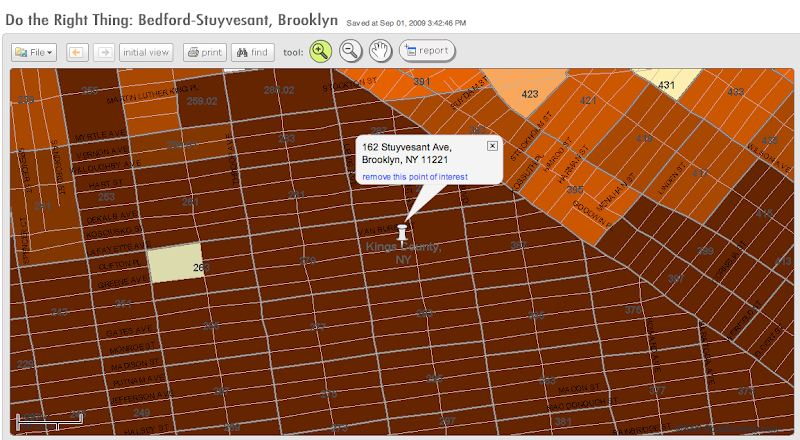
Task: Select the zoom out magnifier tool
Action: [351, 51]
